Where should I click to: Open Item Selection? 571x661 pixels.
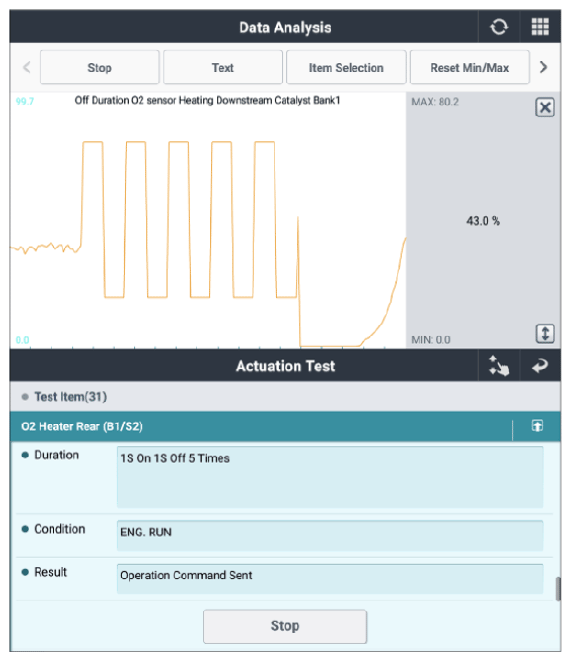tap(346, 67)
